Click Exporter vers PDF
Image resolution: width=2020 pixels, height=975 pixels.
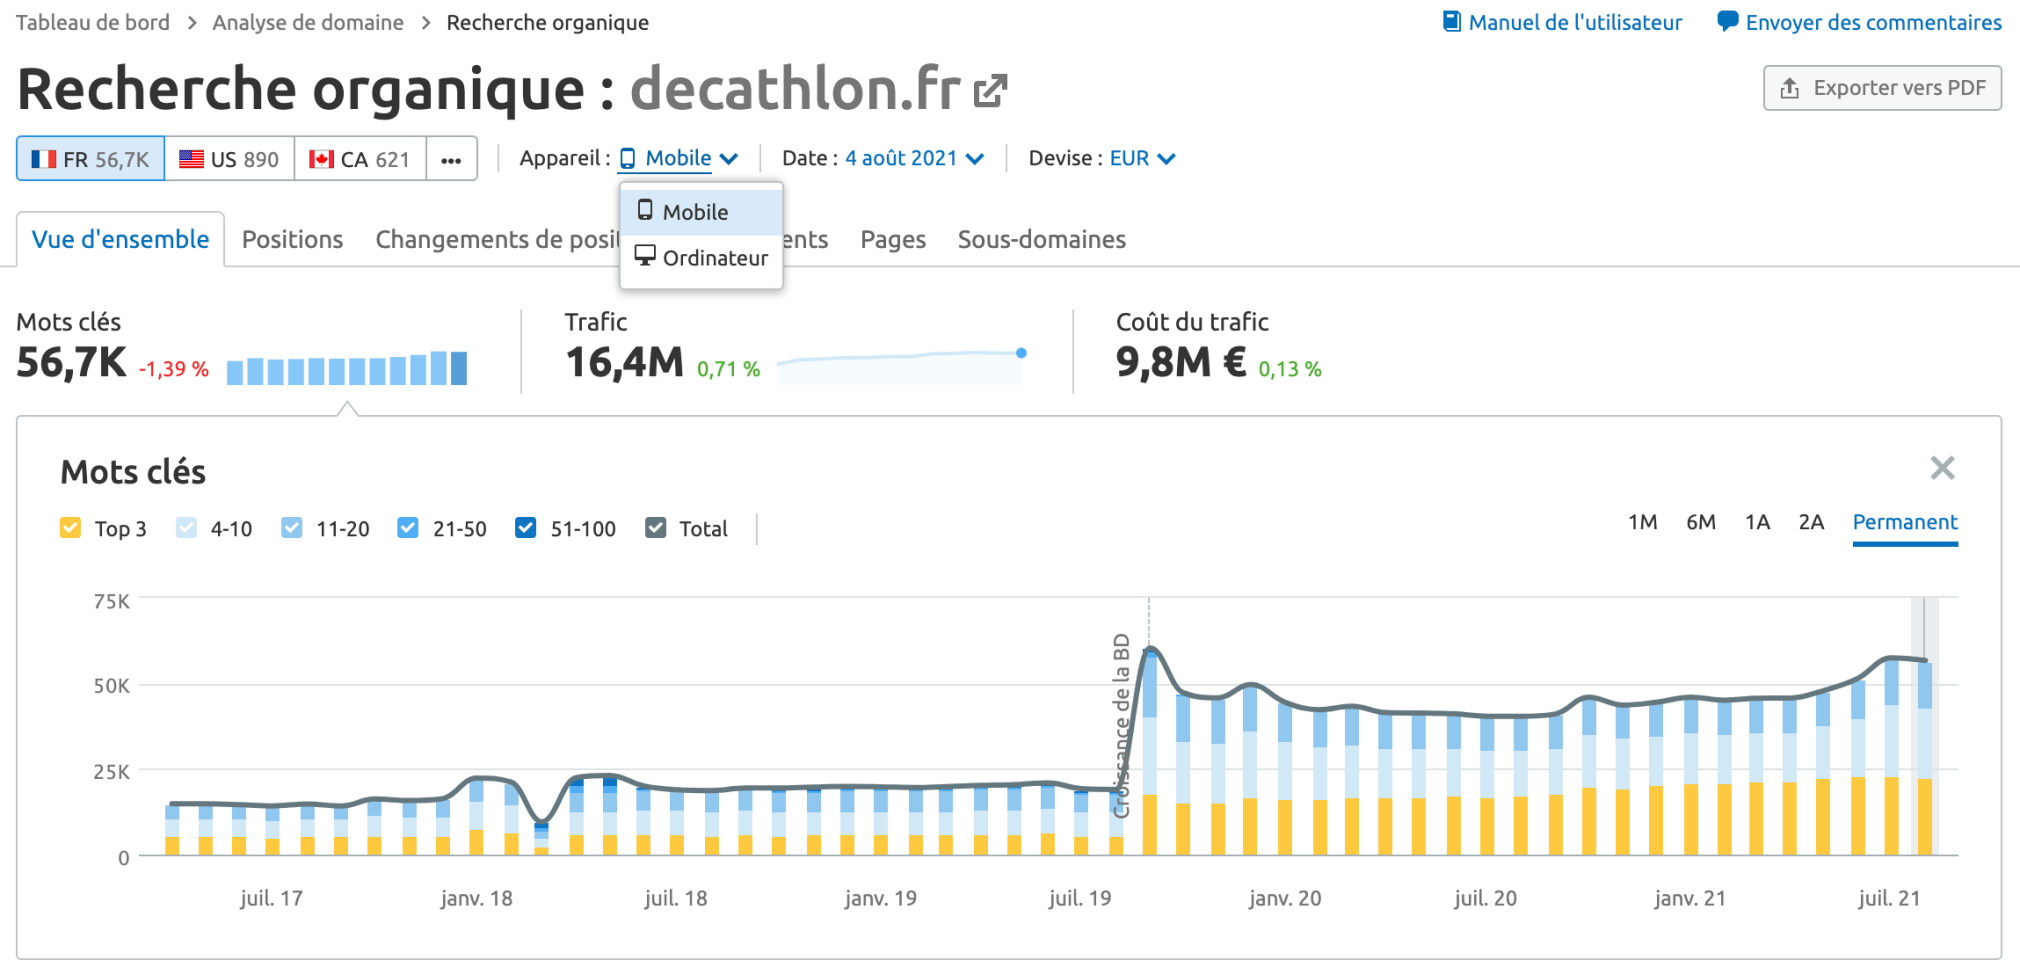pos(1881,88)
